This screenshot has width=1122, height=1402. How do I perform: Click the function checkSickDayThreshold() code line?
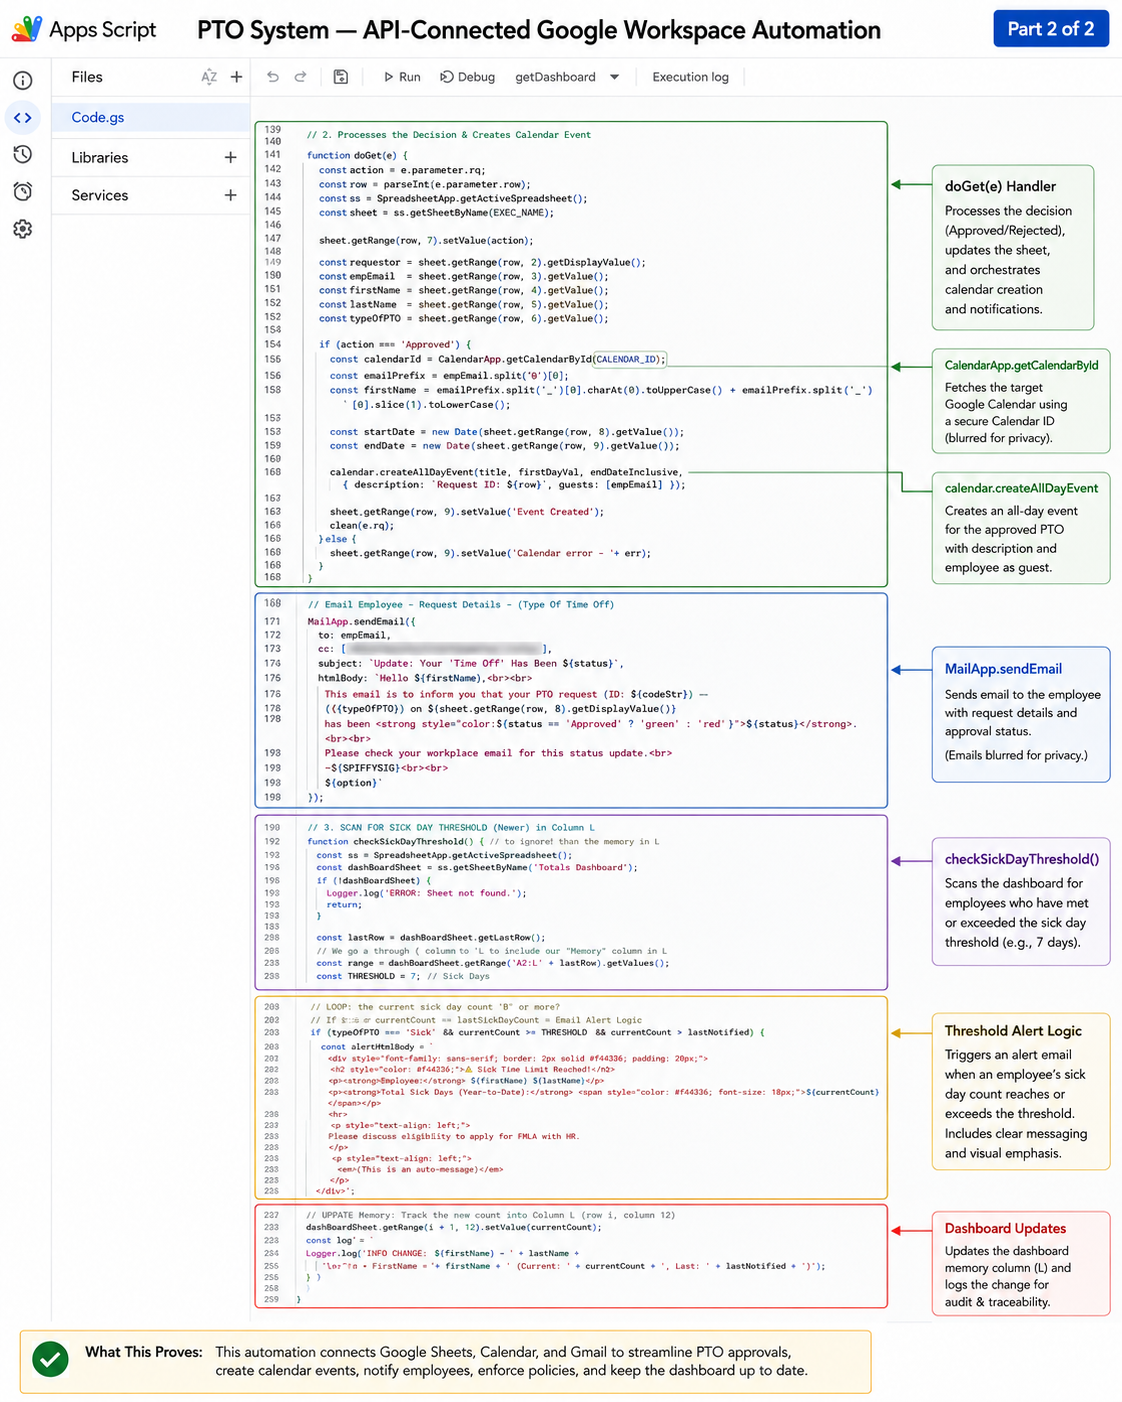[x=482, y=841]
